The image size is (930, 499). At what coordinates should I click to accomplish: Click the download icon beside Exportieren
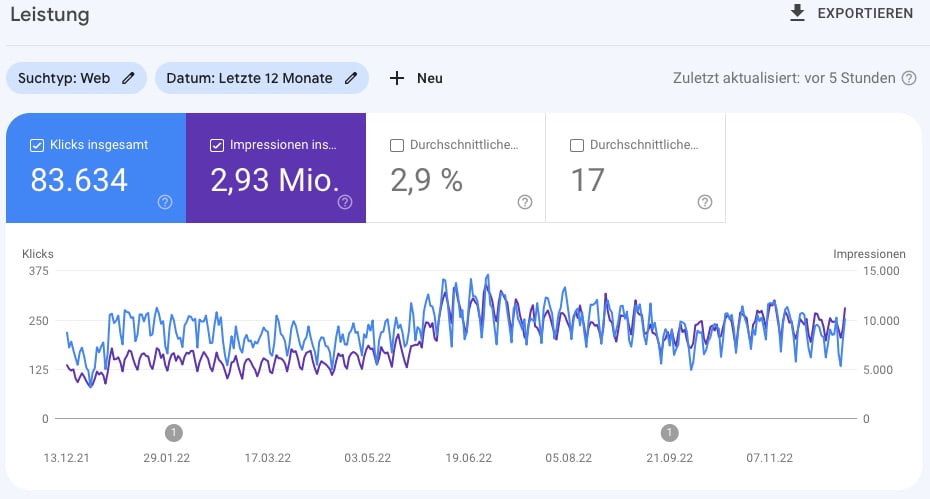[x=797, y=13]
